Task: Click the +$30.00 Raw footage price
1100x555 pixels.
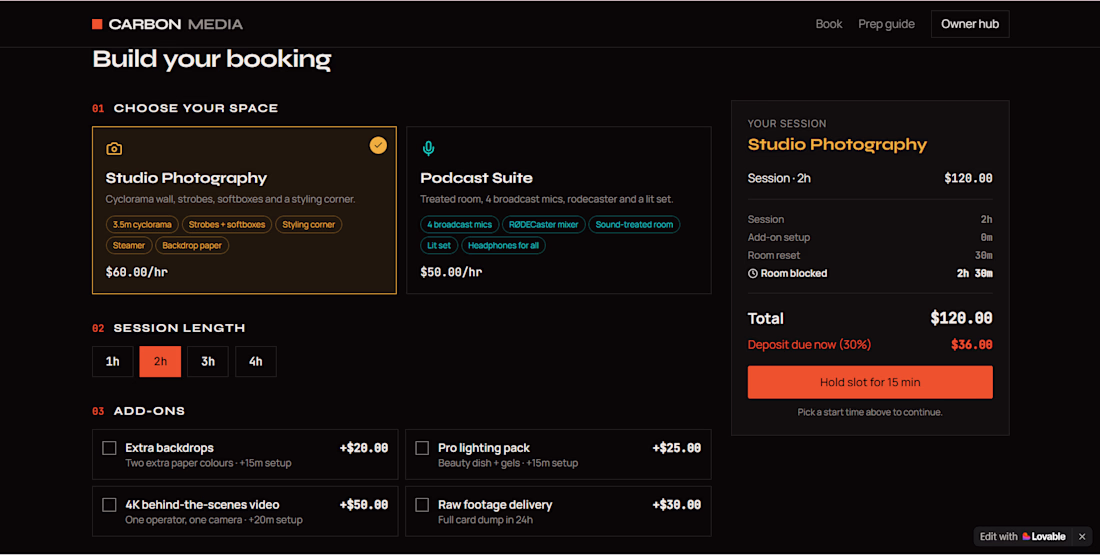Action: coord(677,504)
